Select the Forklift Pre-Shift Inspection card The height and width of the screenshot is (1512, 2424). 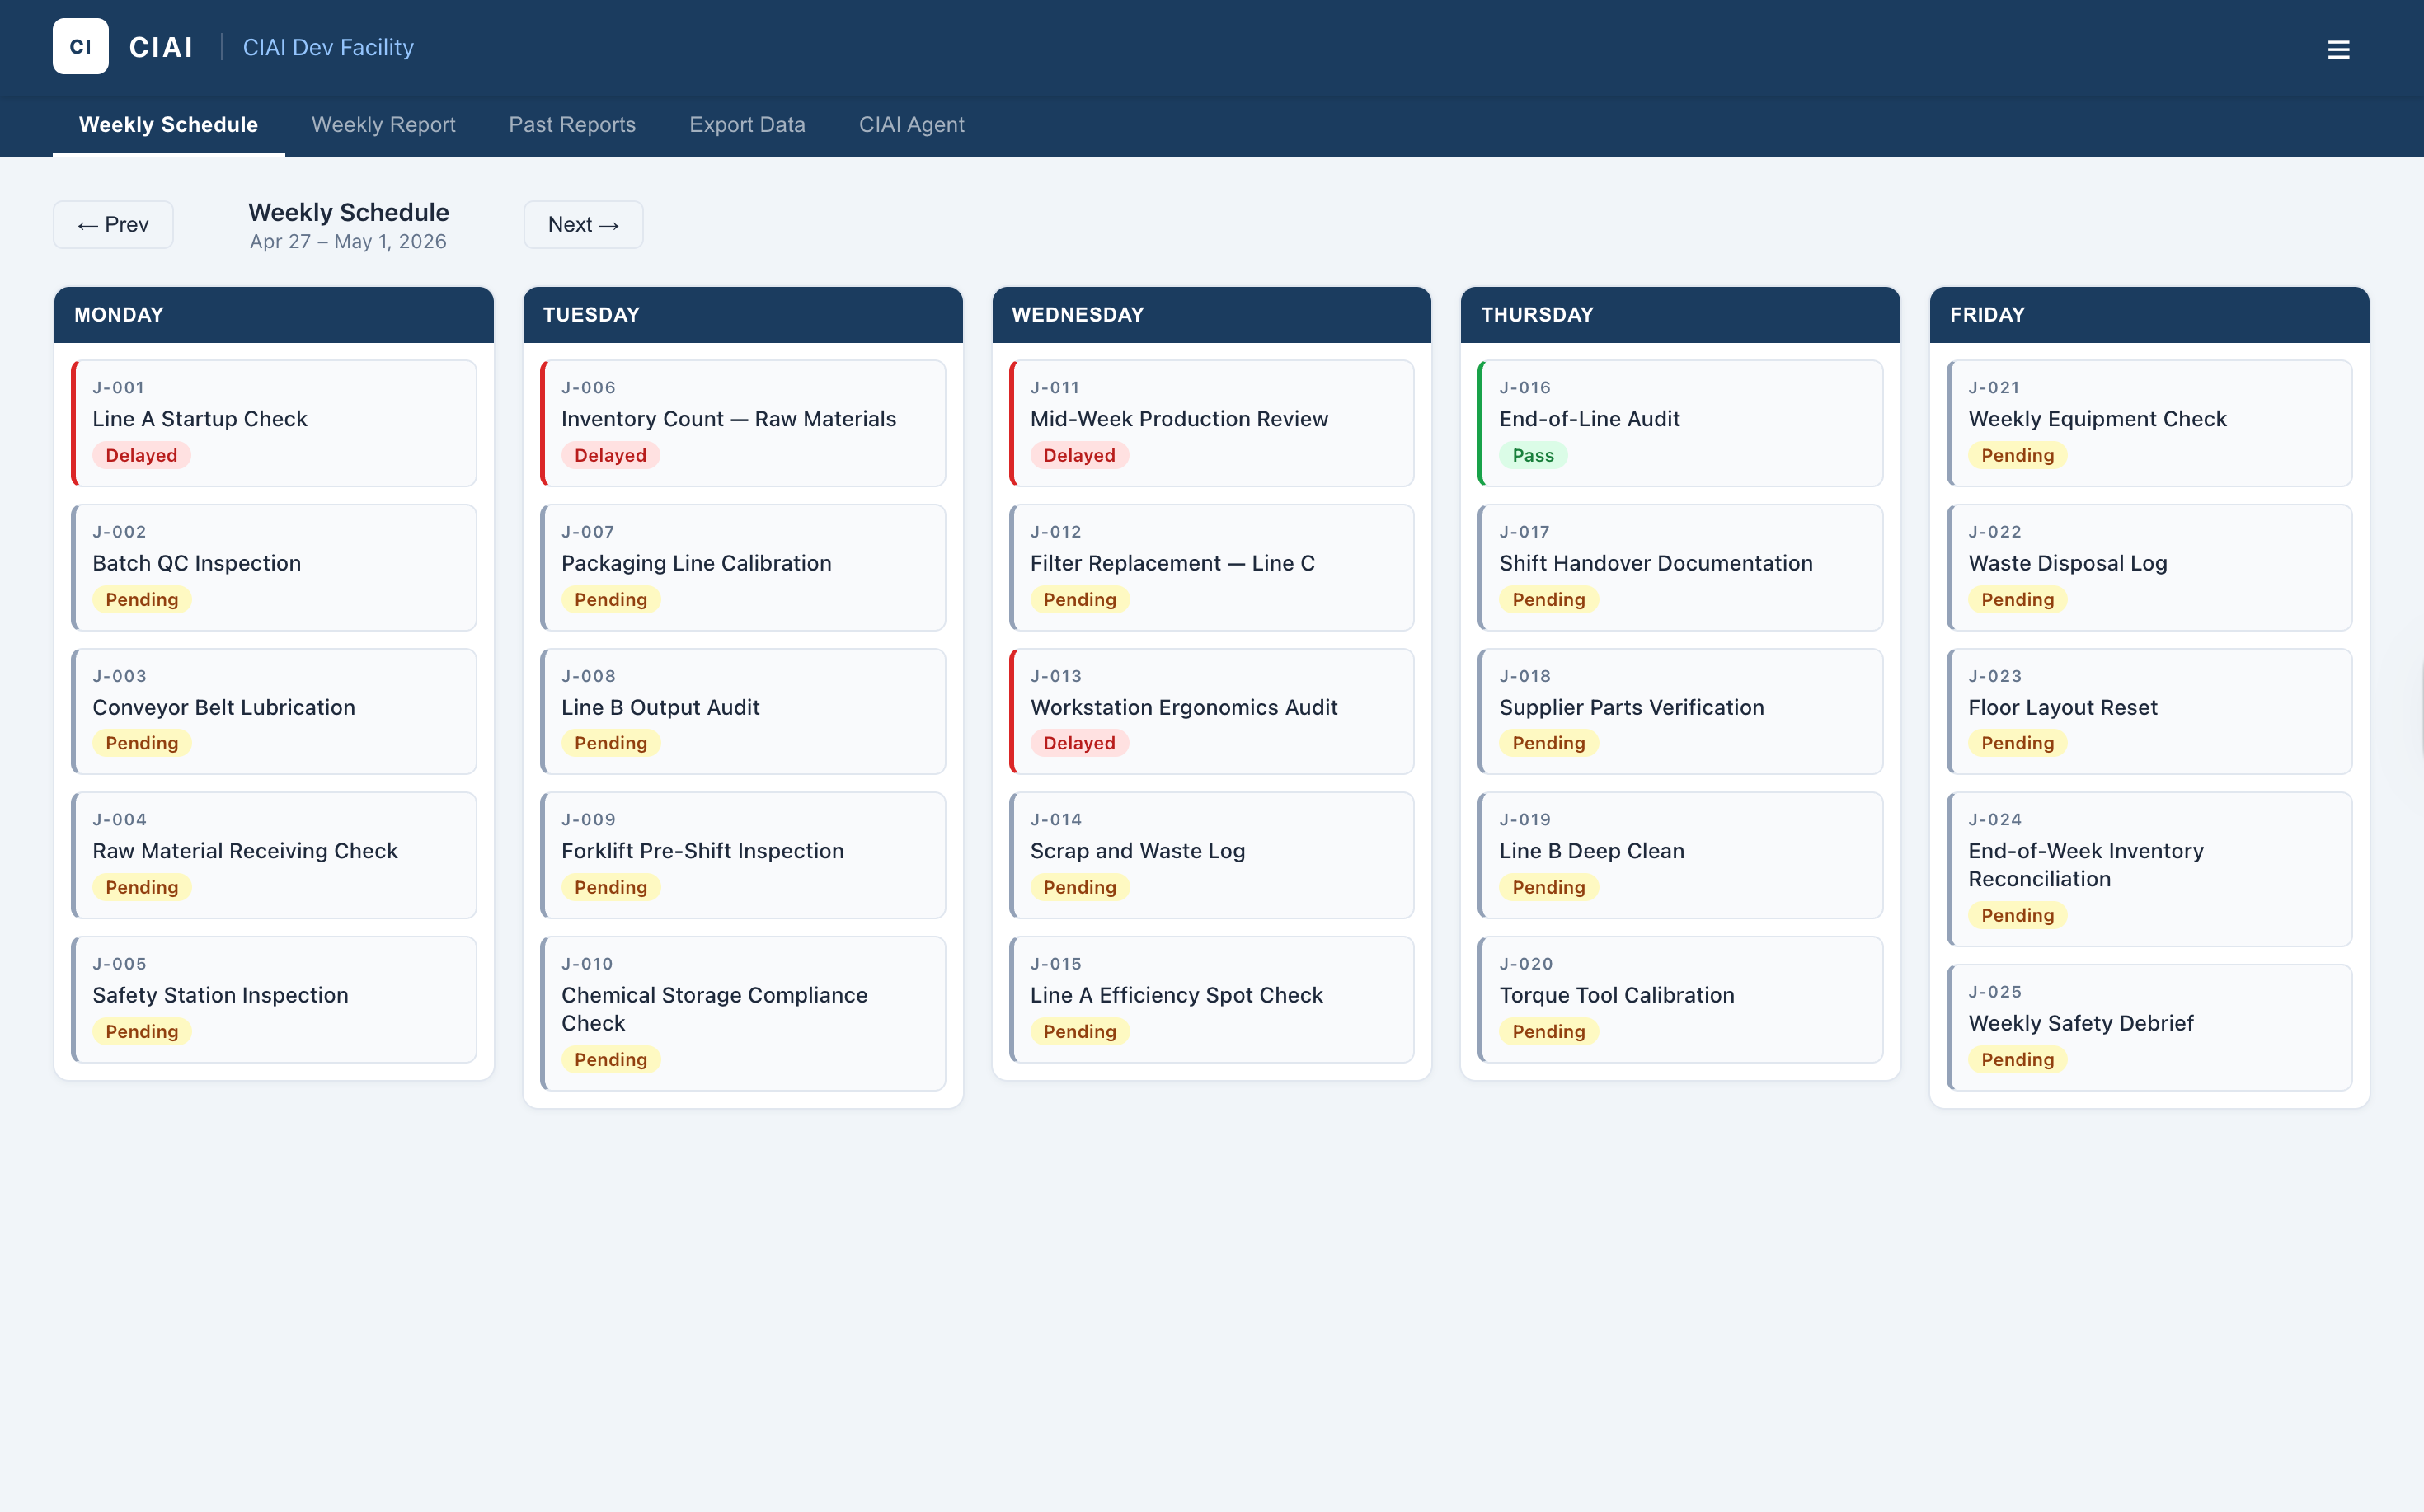click(743, 855)
